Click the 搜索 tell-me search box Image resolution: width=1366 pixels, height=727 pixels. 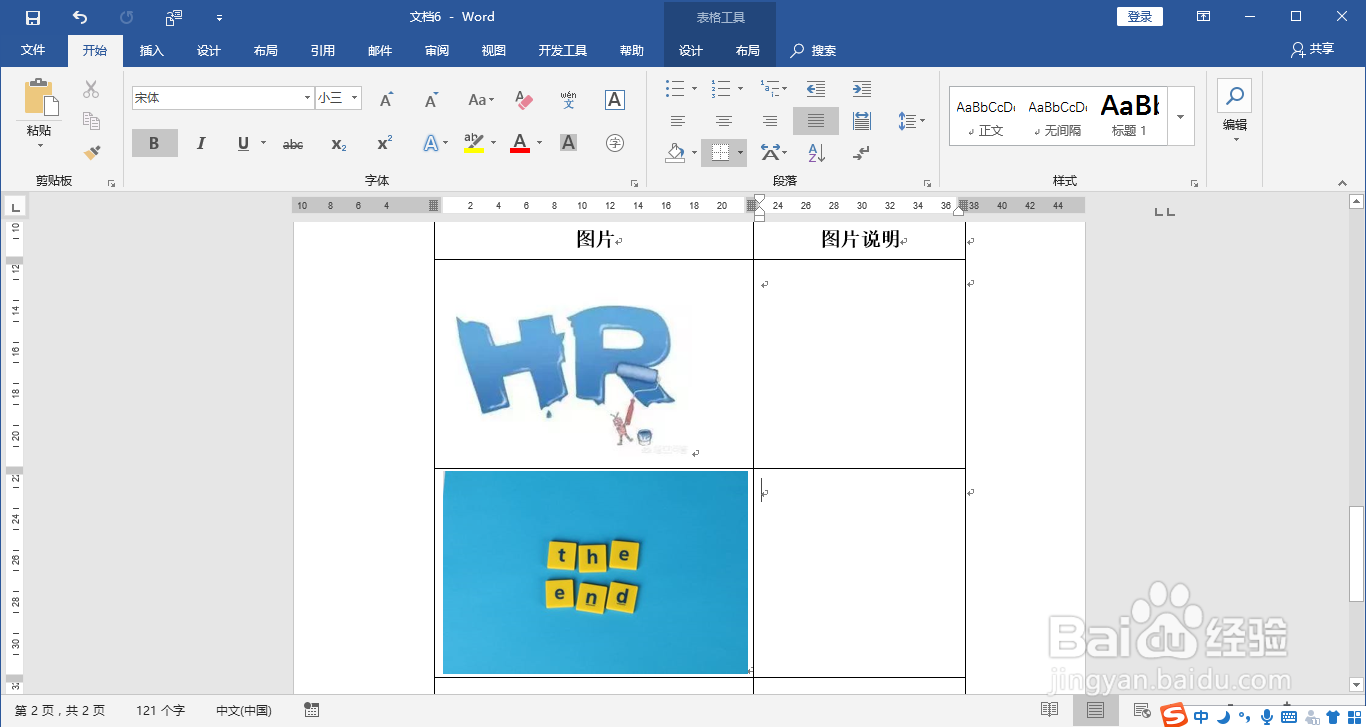tap(814, 50)
